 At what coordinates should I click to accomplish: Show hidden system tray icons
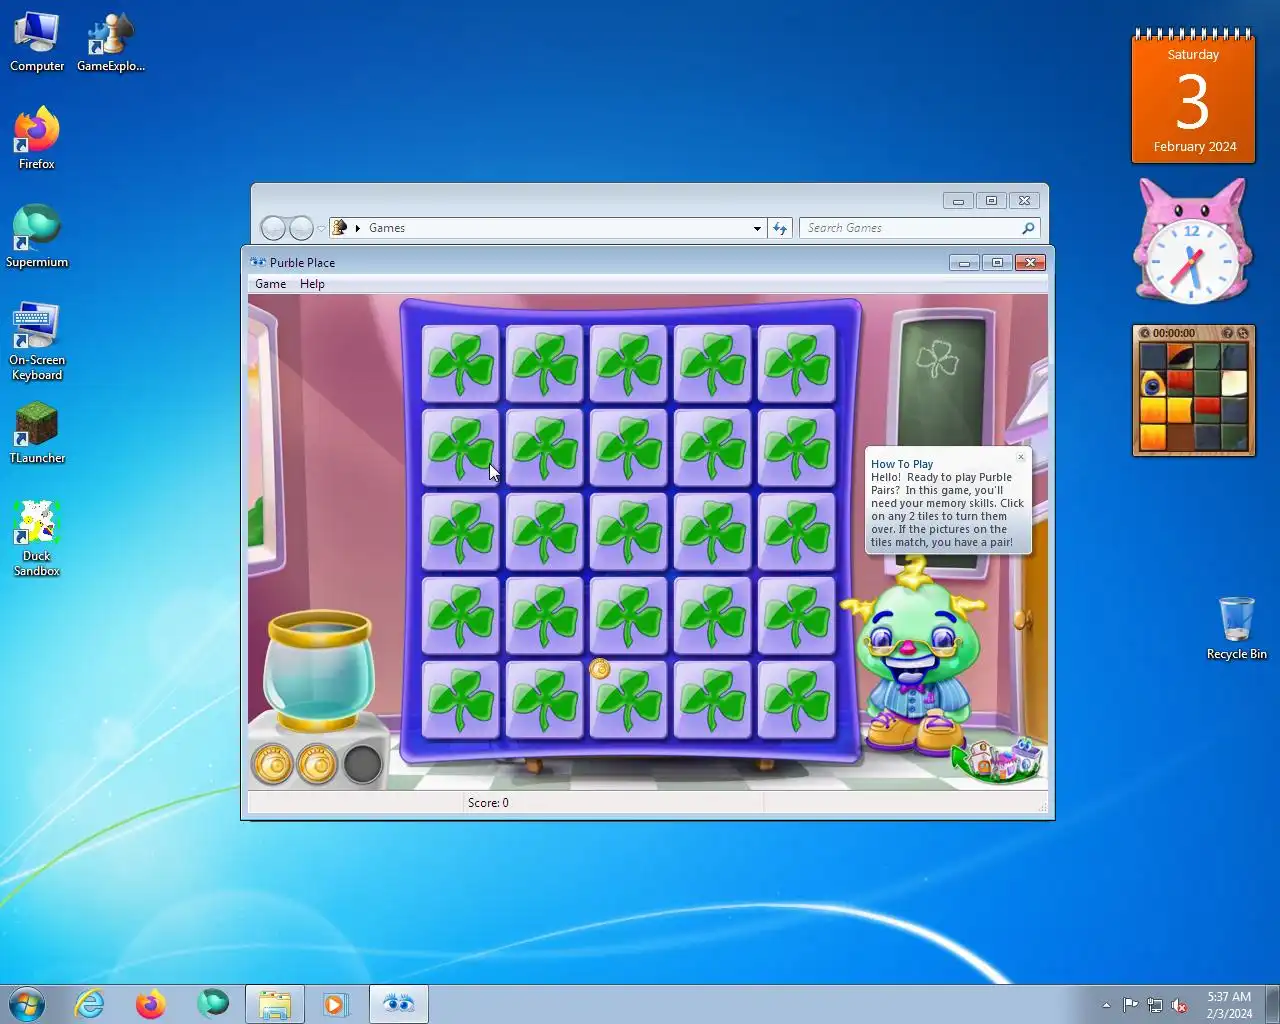coord(1106,1005)
